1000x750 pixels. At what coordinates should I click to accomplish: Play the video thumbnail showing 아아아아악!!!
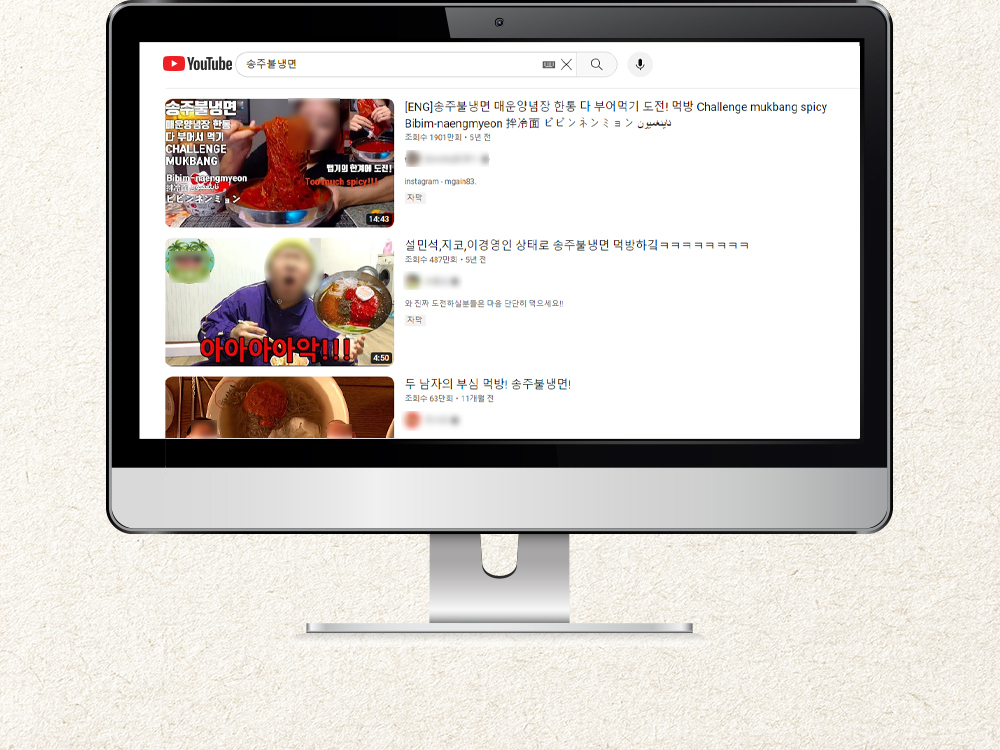point(279,302)
